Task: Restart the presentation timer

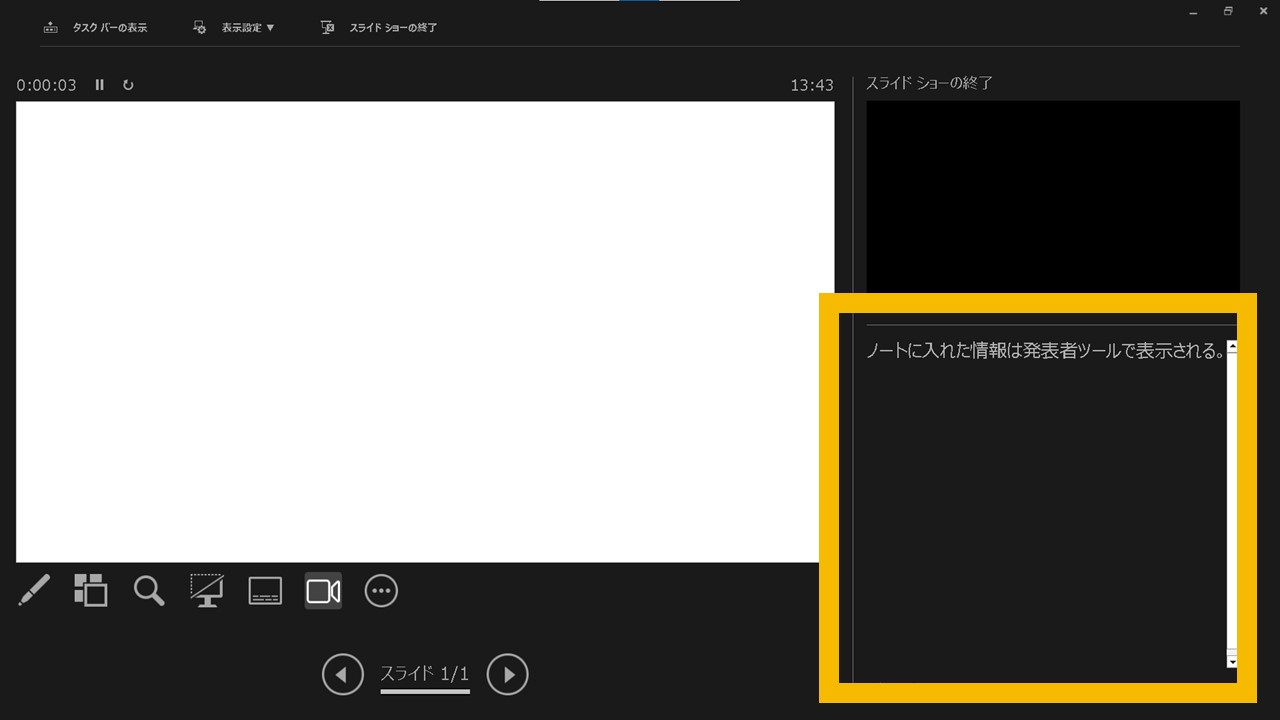Action: [128, 85]
